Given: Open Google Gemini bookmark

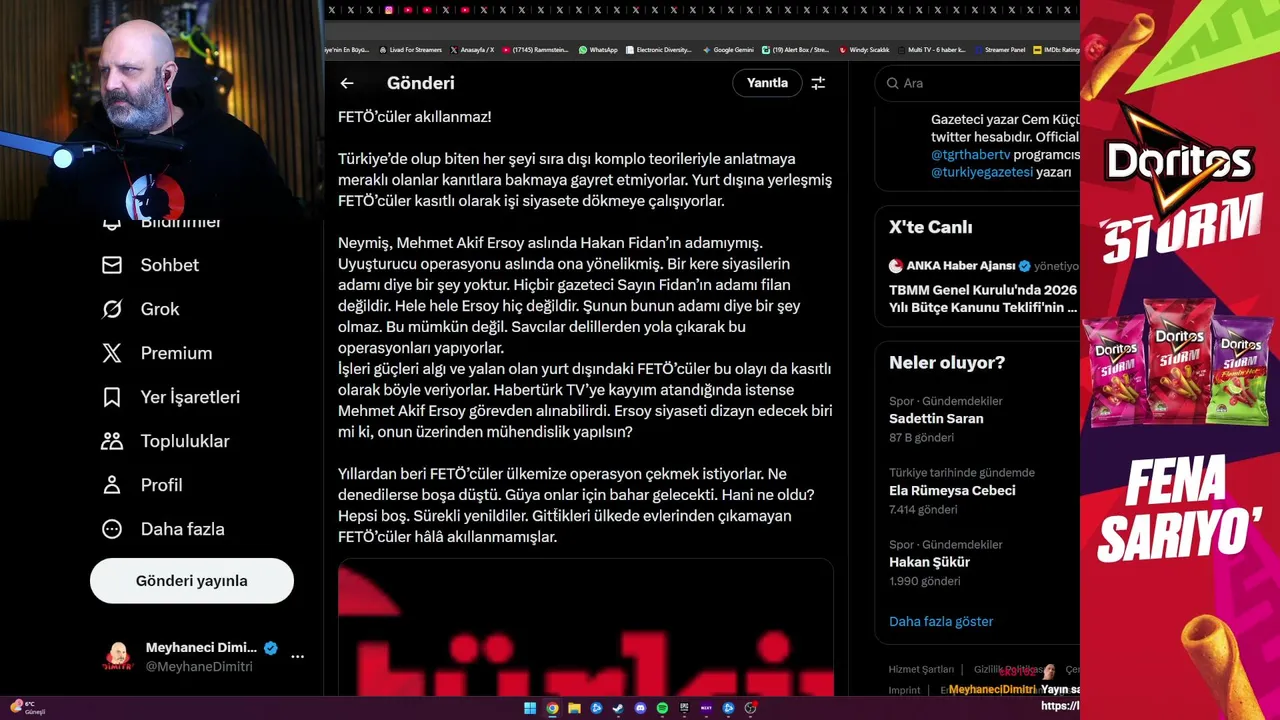Looking at the screenshot, I should (728, 50).
